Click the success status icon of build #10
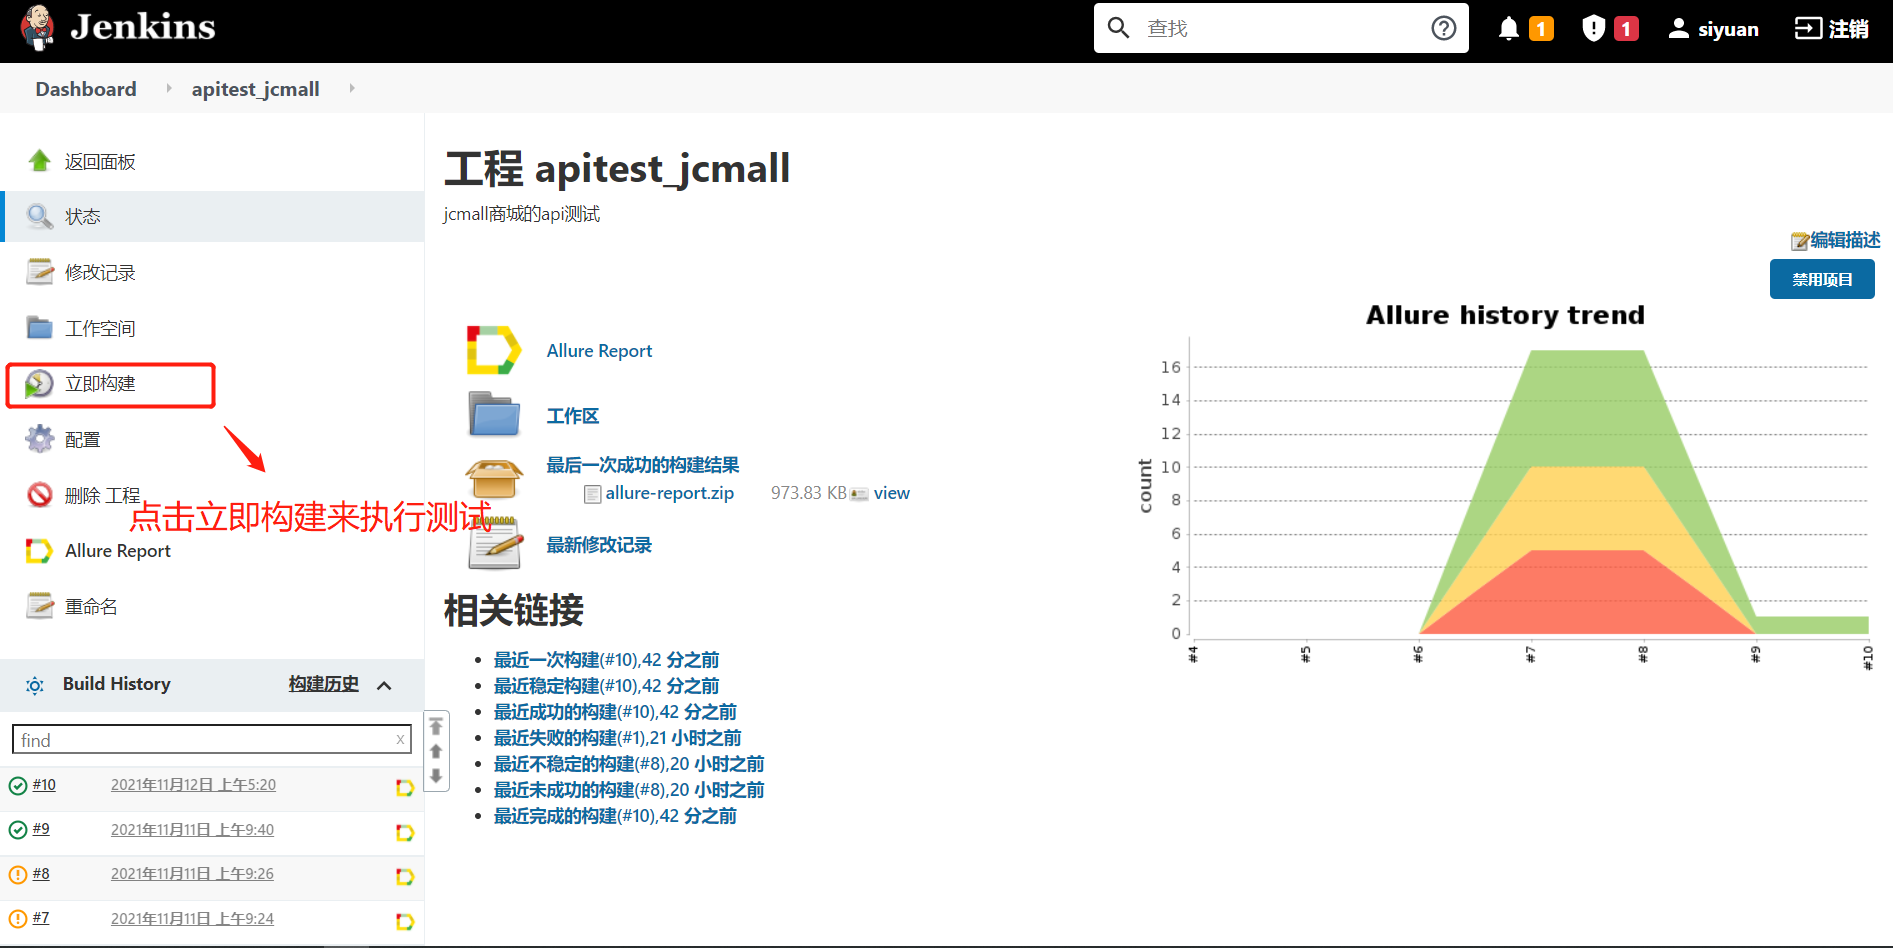Image resolution: width=1893 pixels, height=948 pixels. click(x=18, y=786)
